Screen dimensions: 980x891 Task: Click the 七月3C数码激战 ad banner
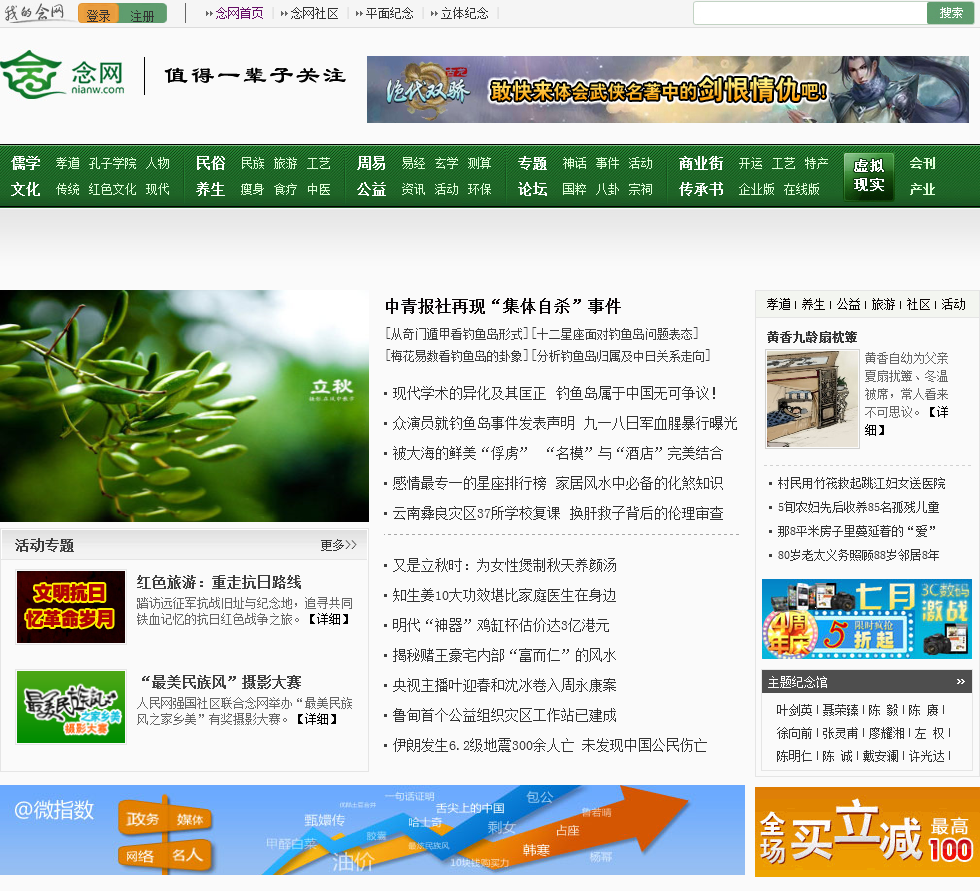point(867,619)
